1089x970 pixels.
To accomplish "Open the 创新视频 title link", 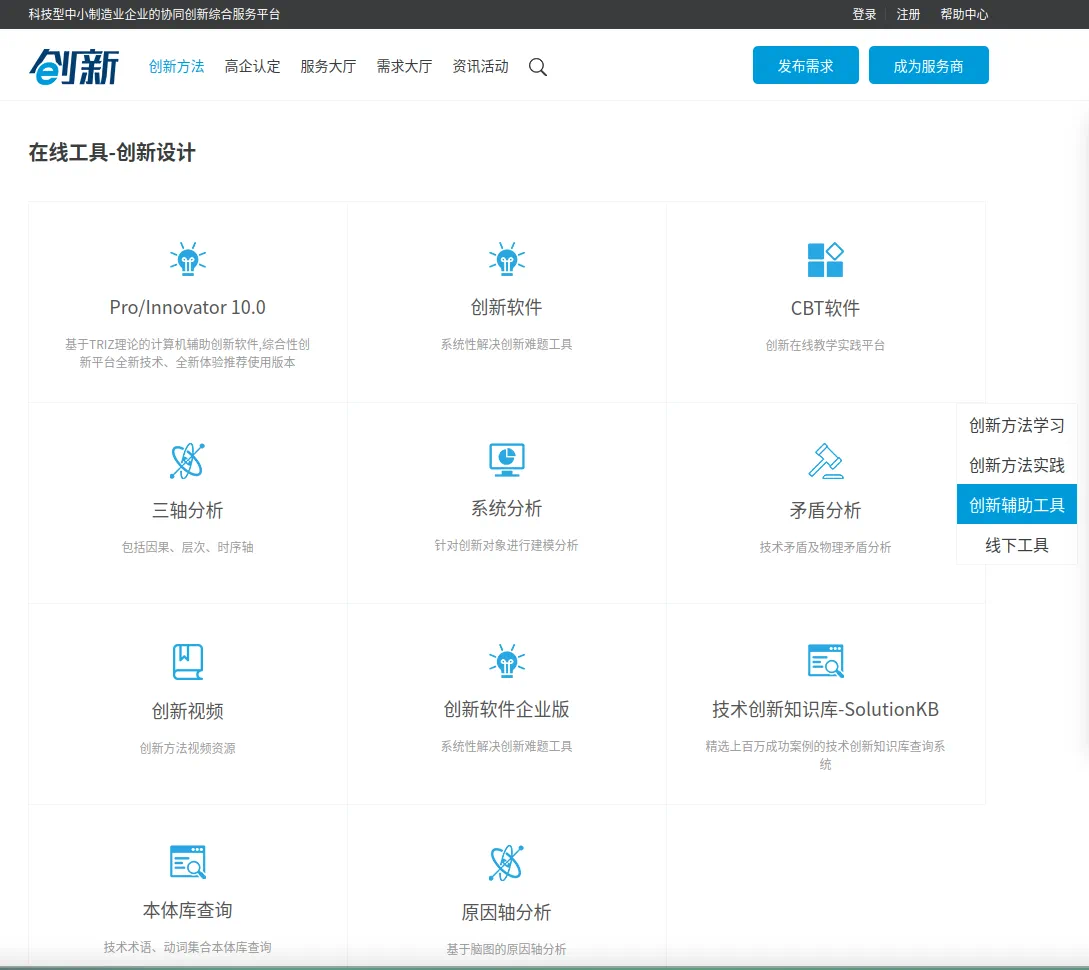I will [x=188, y=711].
